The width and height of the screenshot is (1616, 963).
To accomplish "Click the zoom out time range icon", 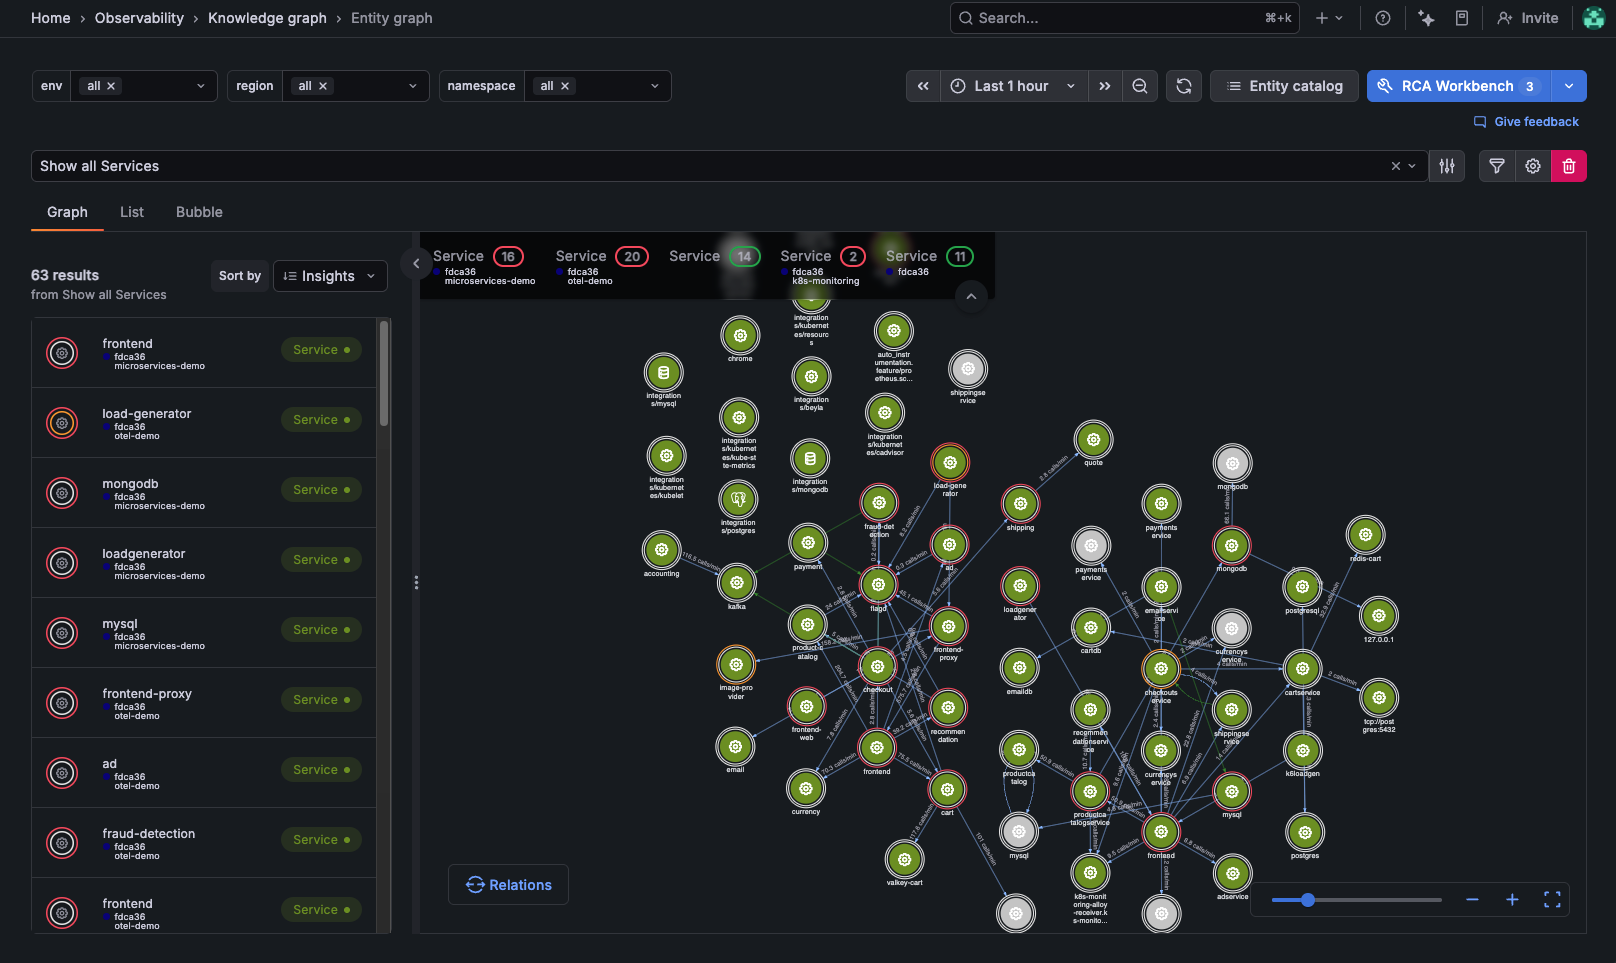I will pyautogui.click(x=1140, y=86).
